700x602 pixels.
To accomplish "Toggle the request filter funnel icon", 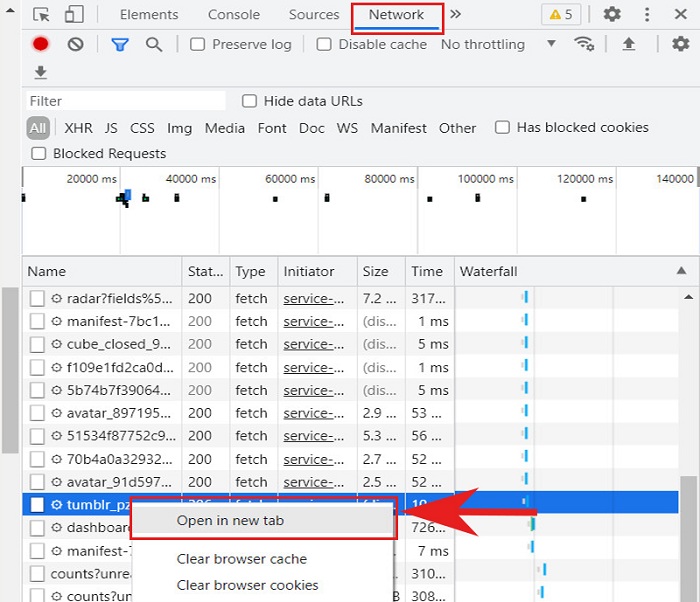I will [x=120, y=44].
